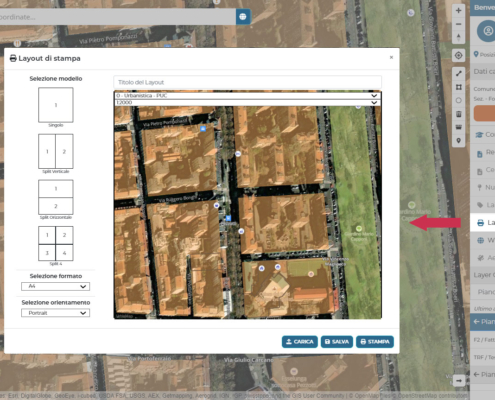
Task: Choose the Split Orizzontale layout model
Action: click(x=56, y=197)
